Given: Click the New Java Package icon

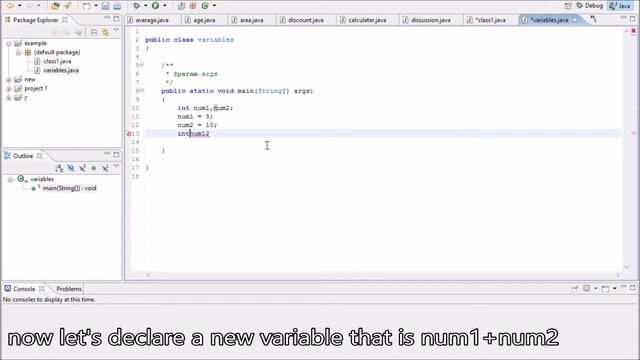Looking at the screenshot, I should (x=193, y=6).
